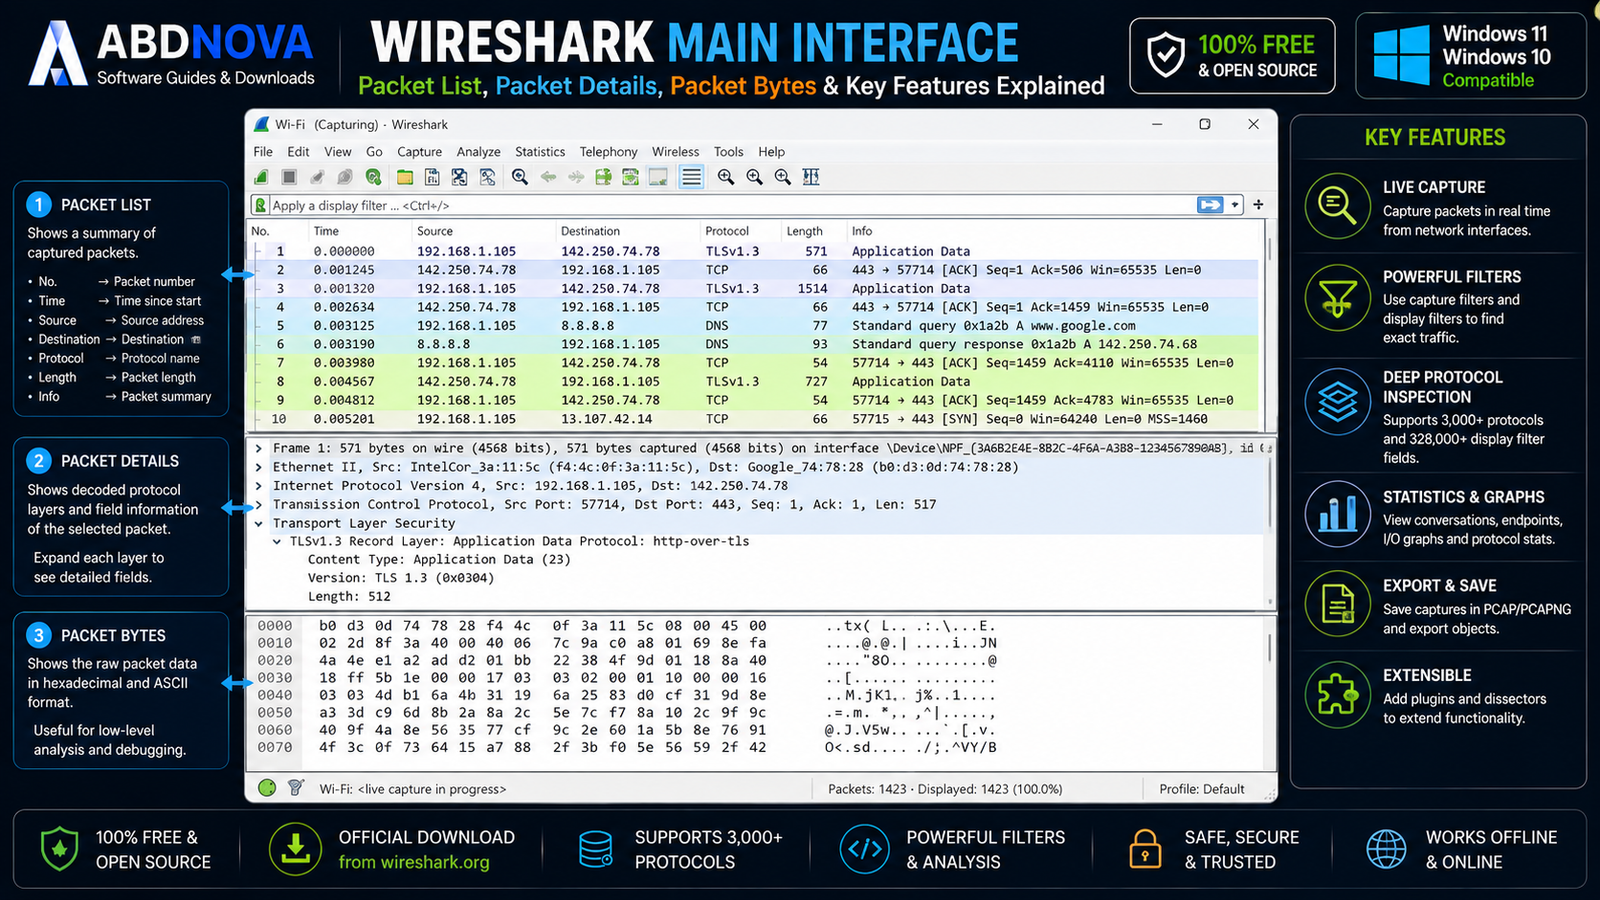The width and height of the screenshot is (1600, 900).
Task: Open display filter bookmarks green icon
Action: tap(261, 205)
